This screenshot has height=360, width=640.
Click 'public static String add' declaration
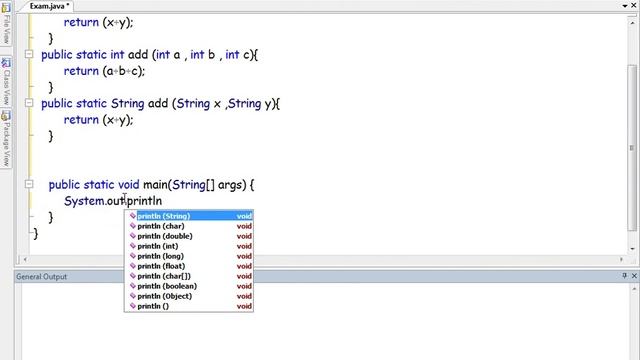pyautogui.click(x=160, y=104)
